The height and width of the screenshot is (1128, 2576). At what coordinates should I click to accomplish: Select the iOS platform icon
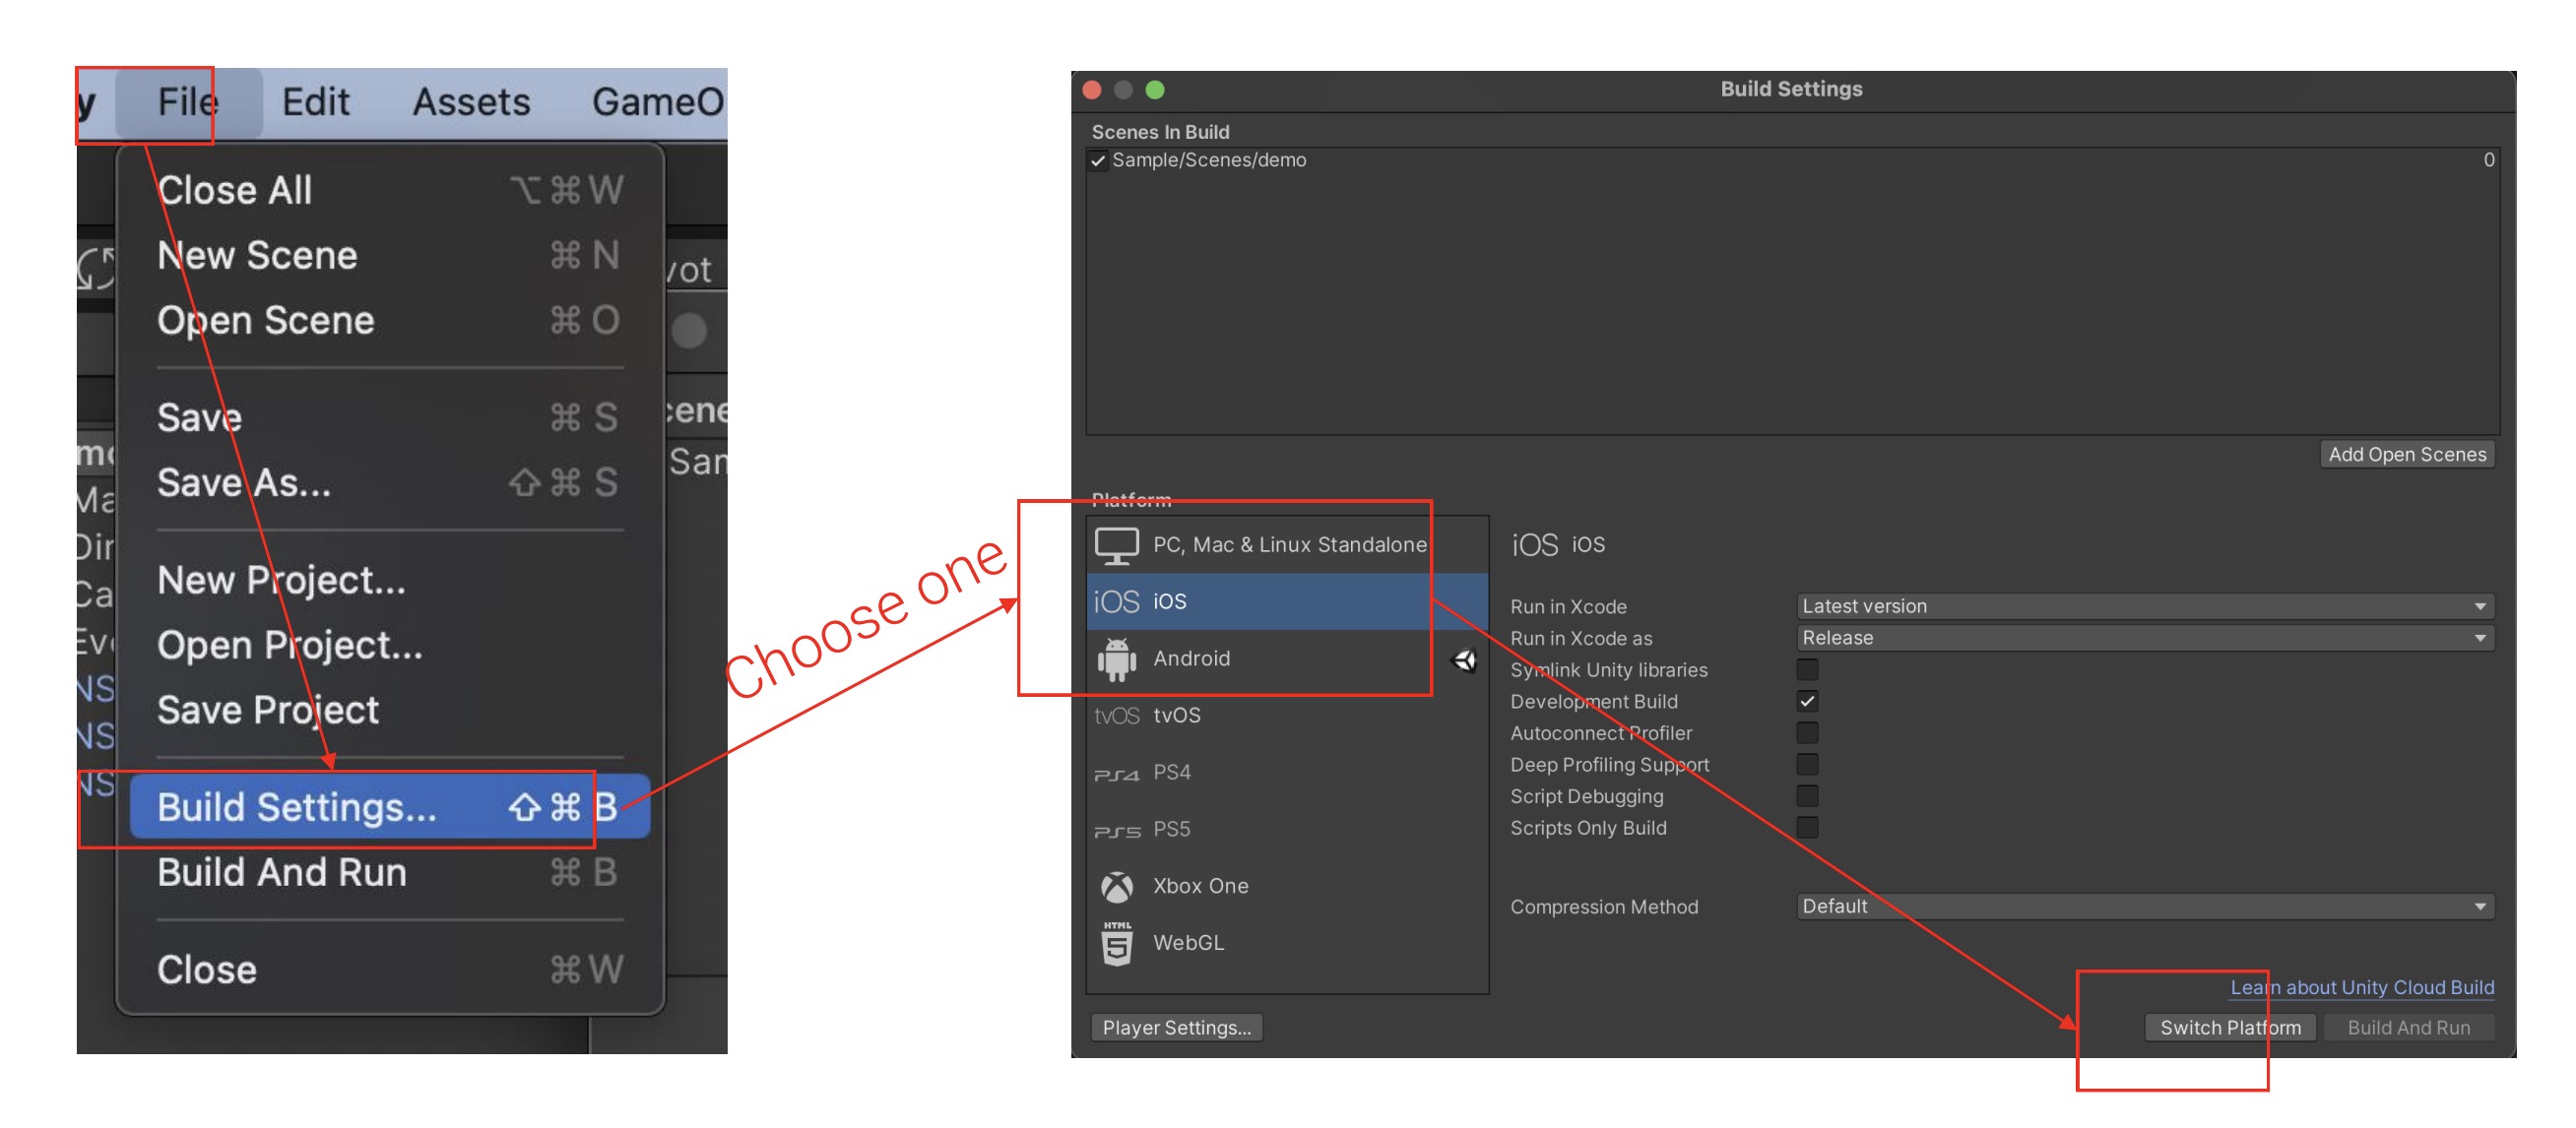[x=1117, y=601]
